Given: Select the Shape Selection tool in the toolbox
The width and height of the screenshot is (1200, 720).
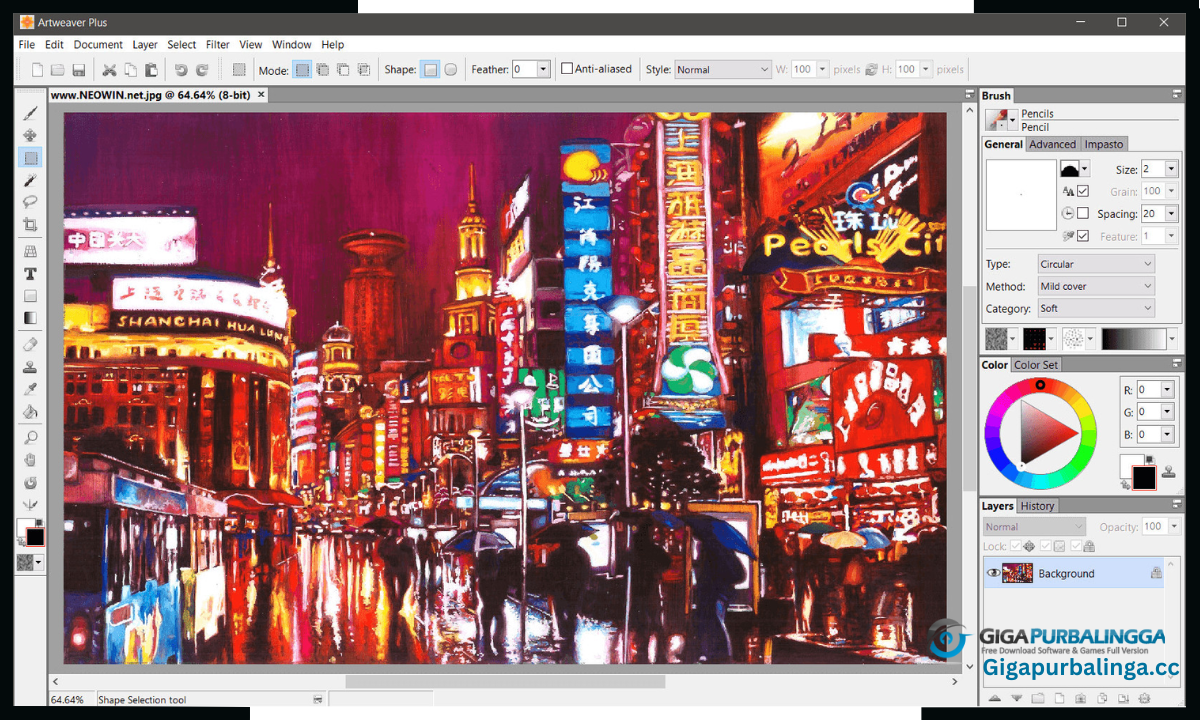Looking at the screenshot, I should [x=31, y=158].
